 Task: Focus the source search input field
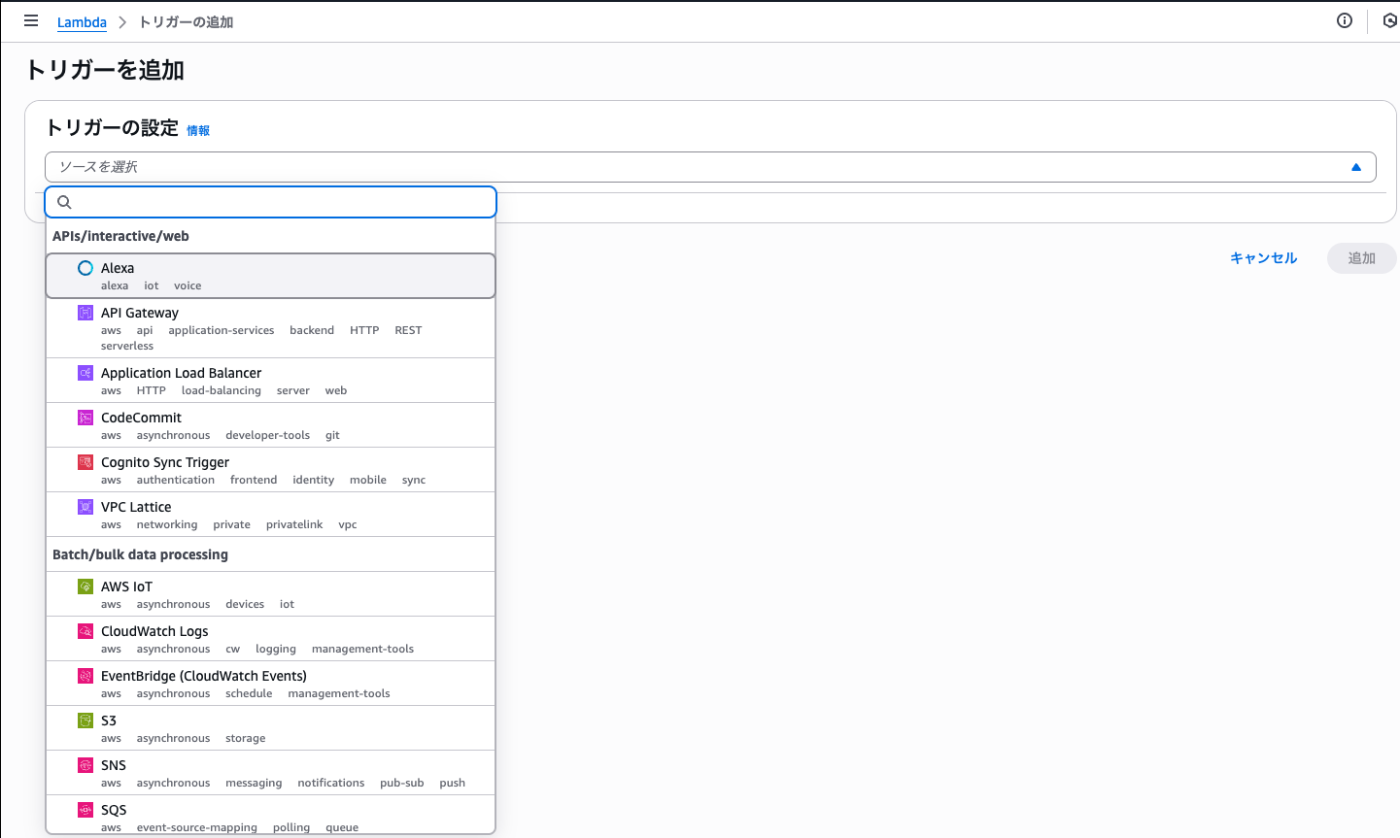(x=271, y=202)
